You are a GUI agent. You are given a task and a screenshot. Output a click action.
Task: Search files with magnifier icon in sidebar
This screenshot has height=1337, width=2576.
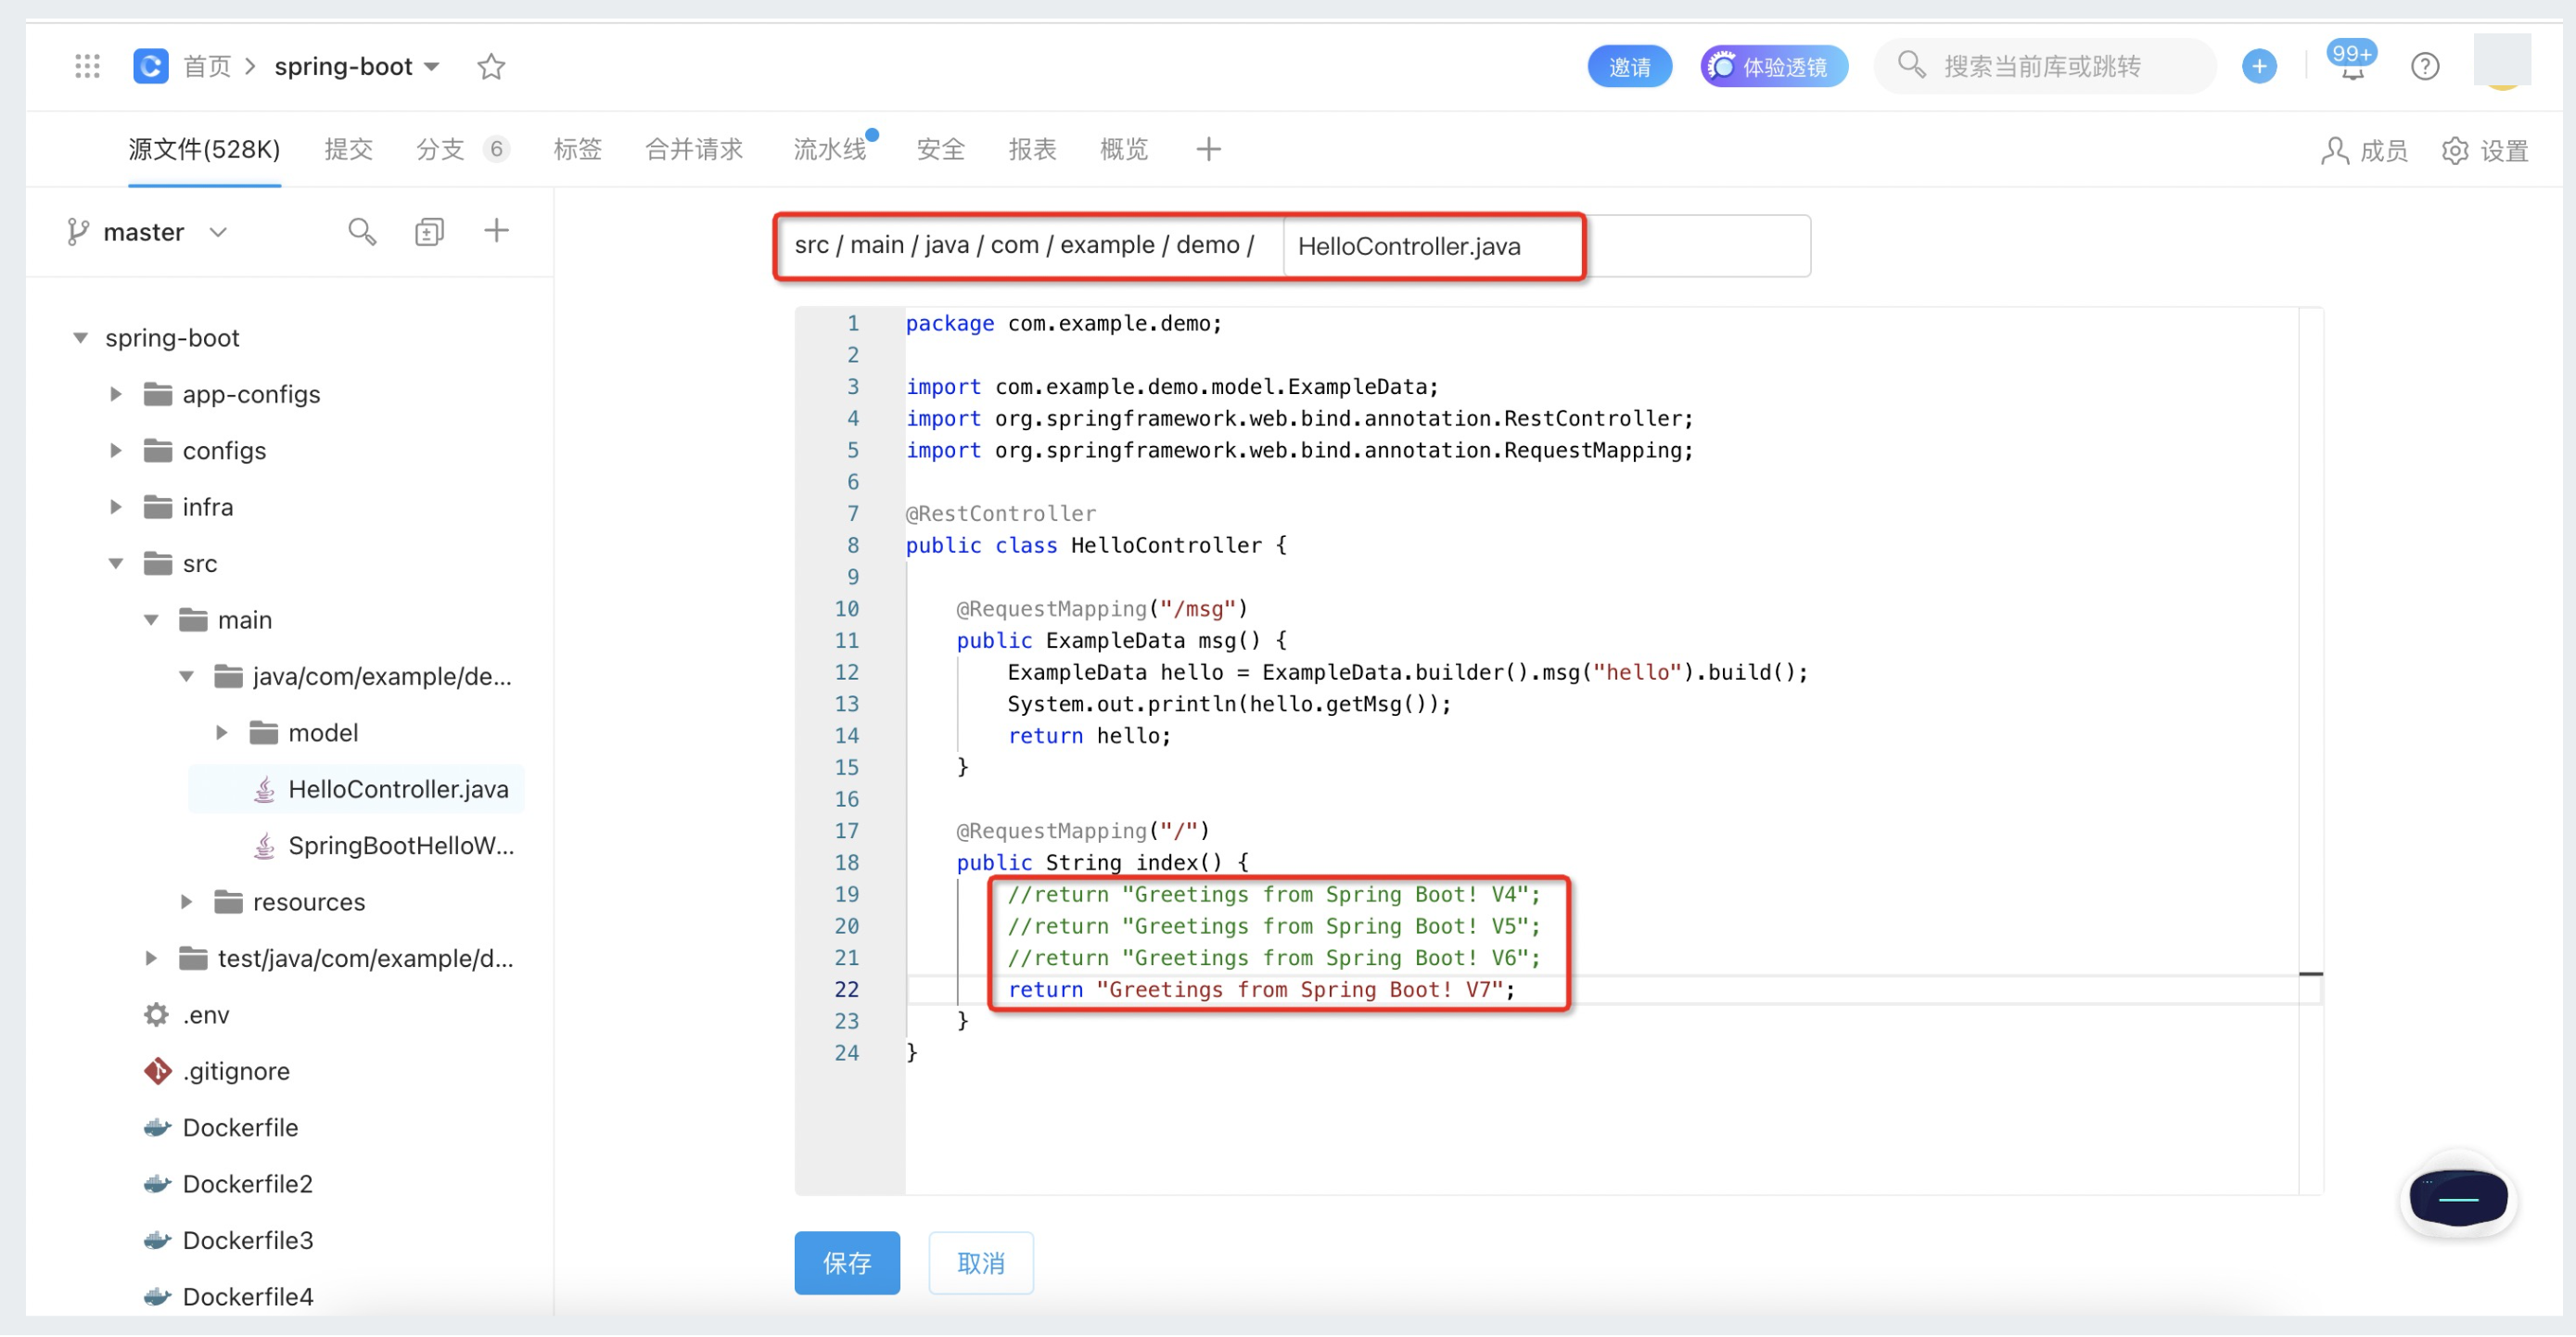click(362, 232)
